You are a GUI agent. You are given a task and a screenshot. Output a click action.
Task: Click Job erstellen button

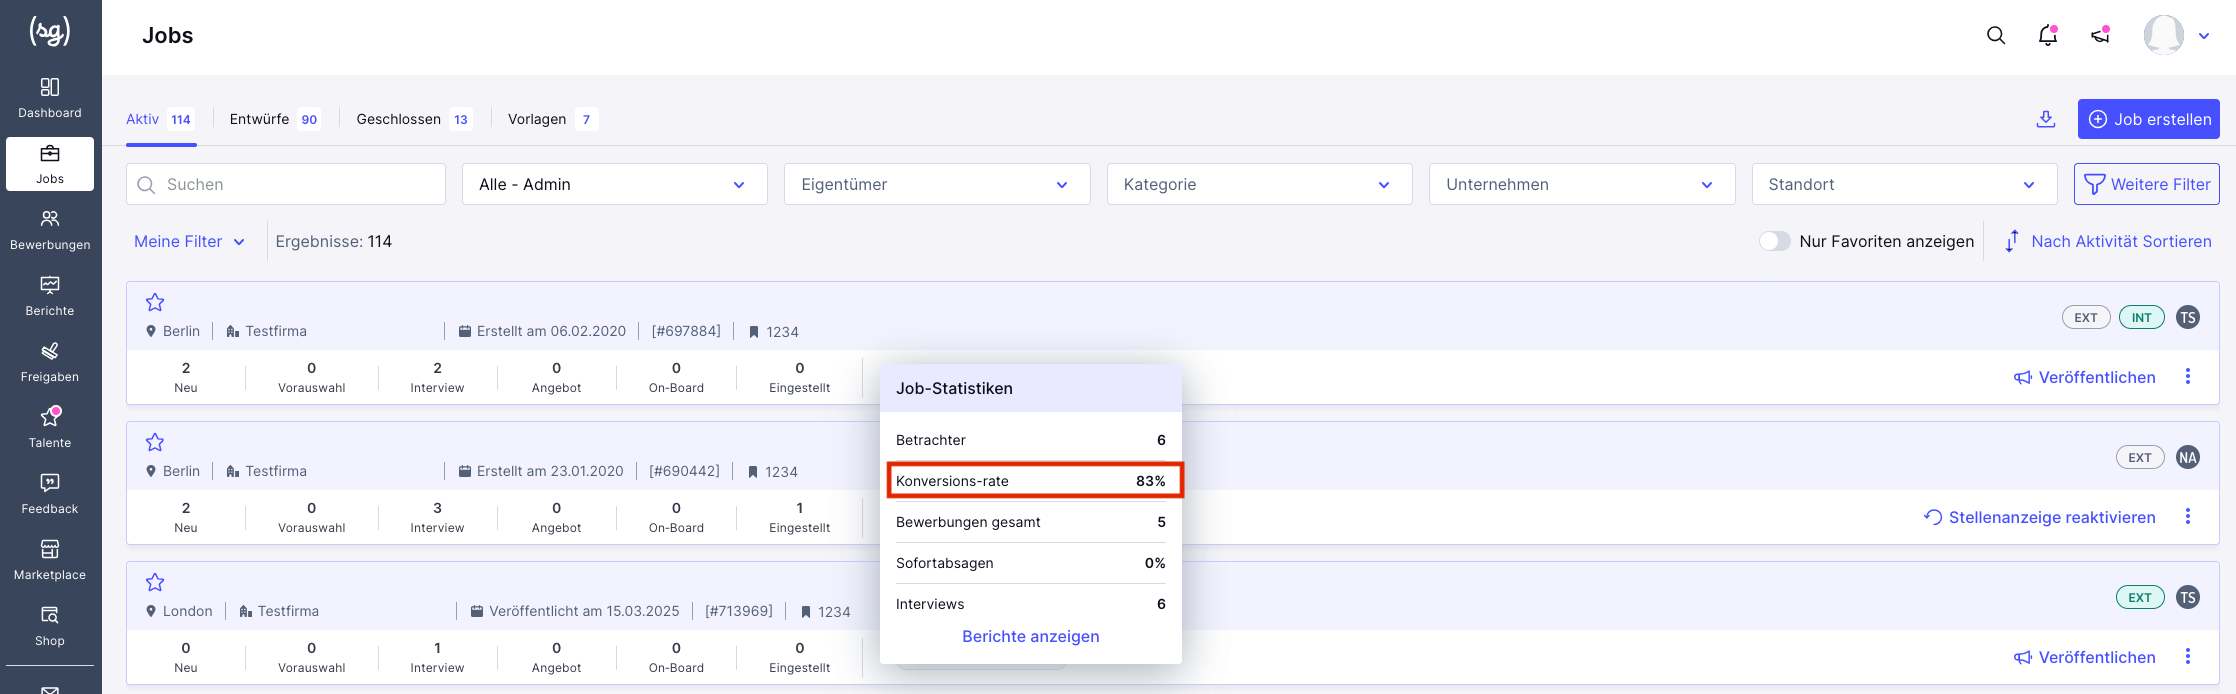pos(2149,119)
